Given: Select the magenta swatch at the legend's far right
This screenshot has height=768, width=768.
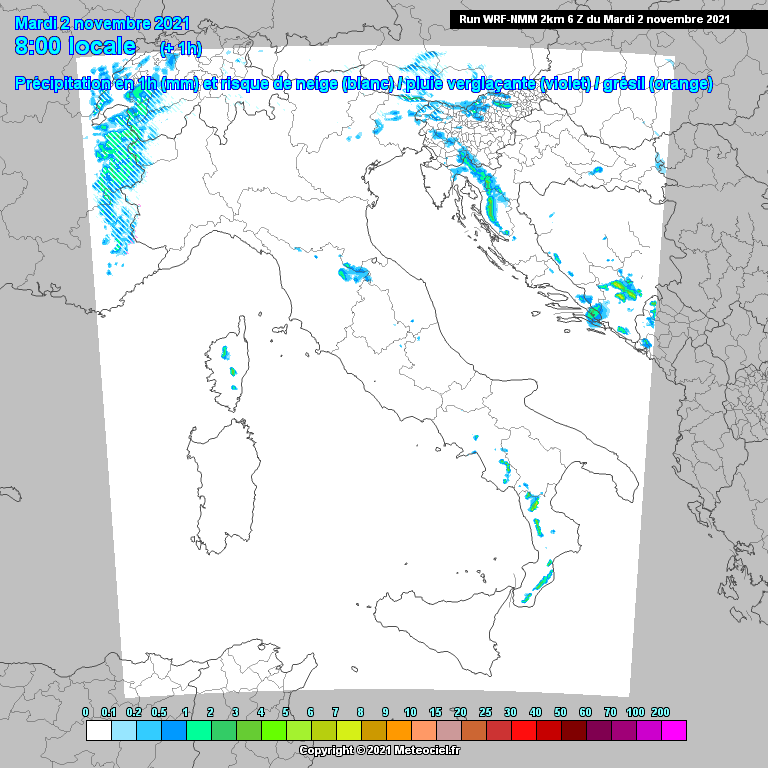Looking at the screenshot, I should pyautogui.click(x=673, y=731).
